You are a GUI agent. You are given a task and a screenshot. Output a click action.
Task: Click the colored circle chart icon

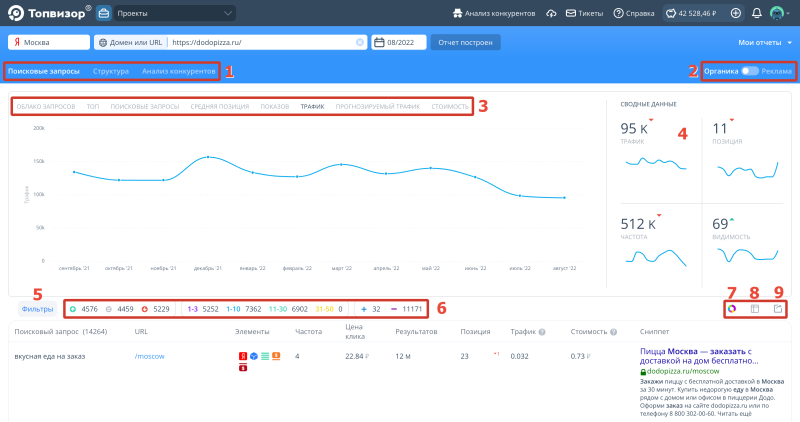coord(731,309)
